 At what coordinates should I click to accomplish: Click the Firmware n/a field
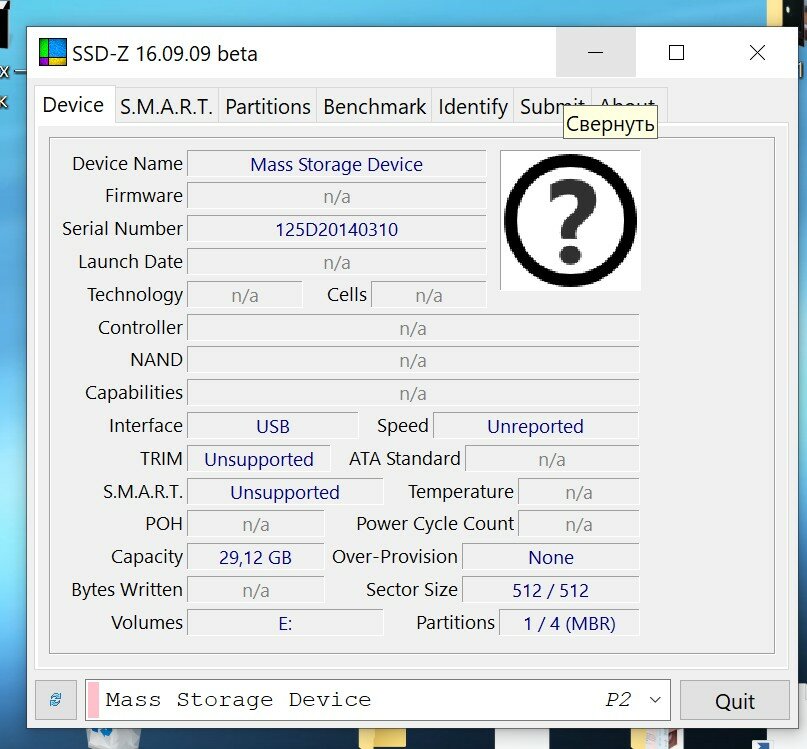(337, 196)
